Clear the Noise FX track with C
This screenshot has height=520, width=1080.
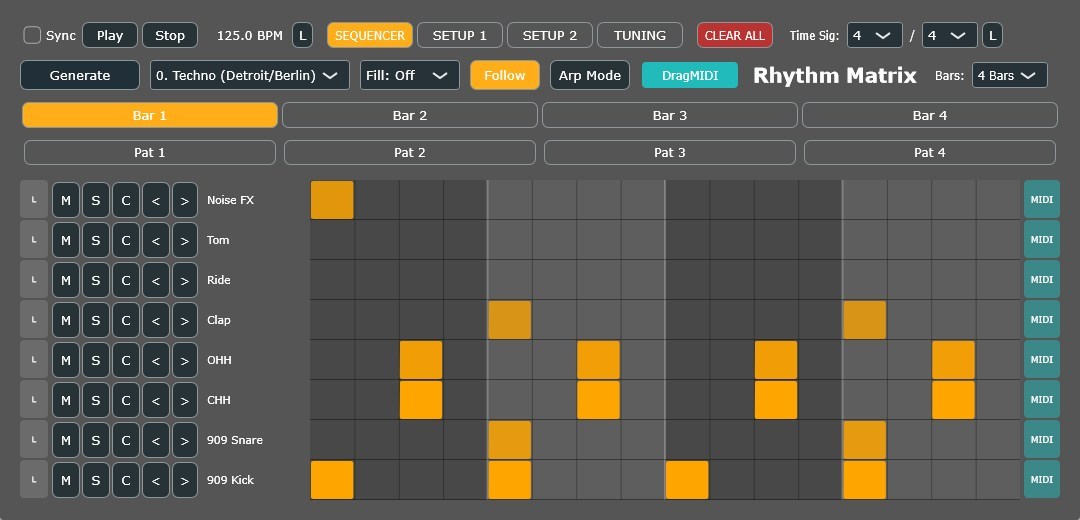[x=126, y=200]
